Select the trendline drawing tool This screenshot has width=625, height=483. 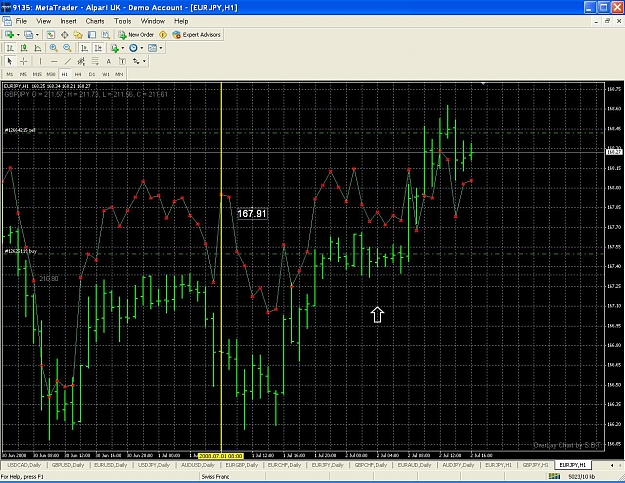point(67,61)
